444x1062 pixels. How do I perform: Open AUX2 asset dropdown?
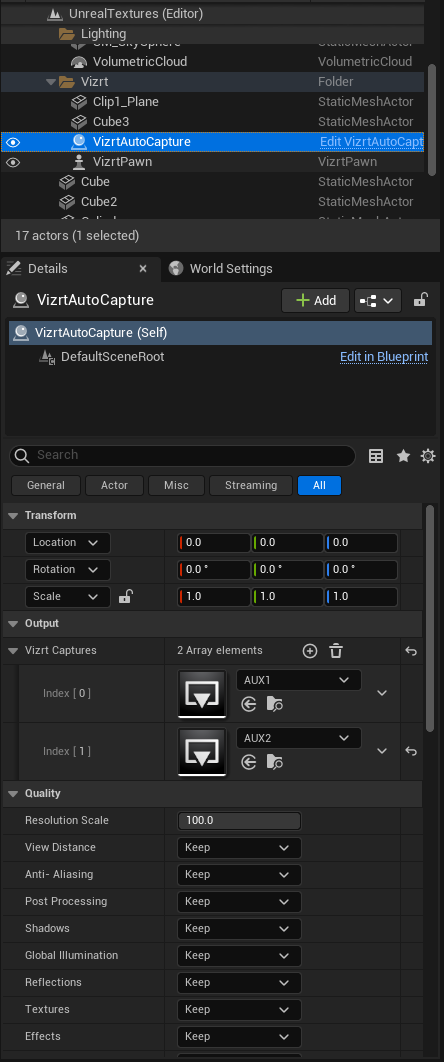298,738
